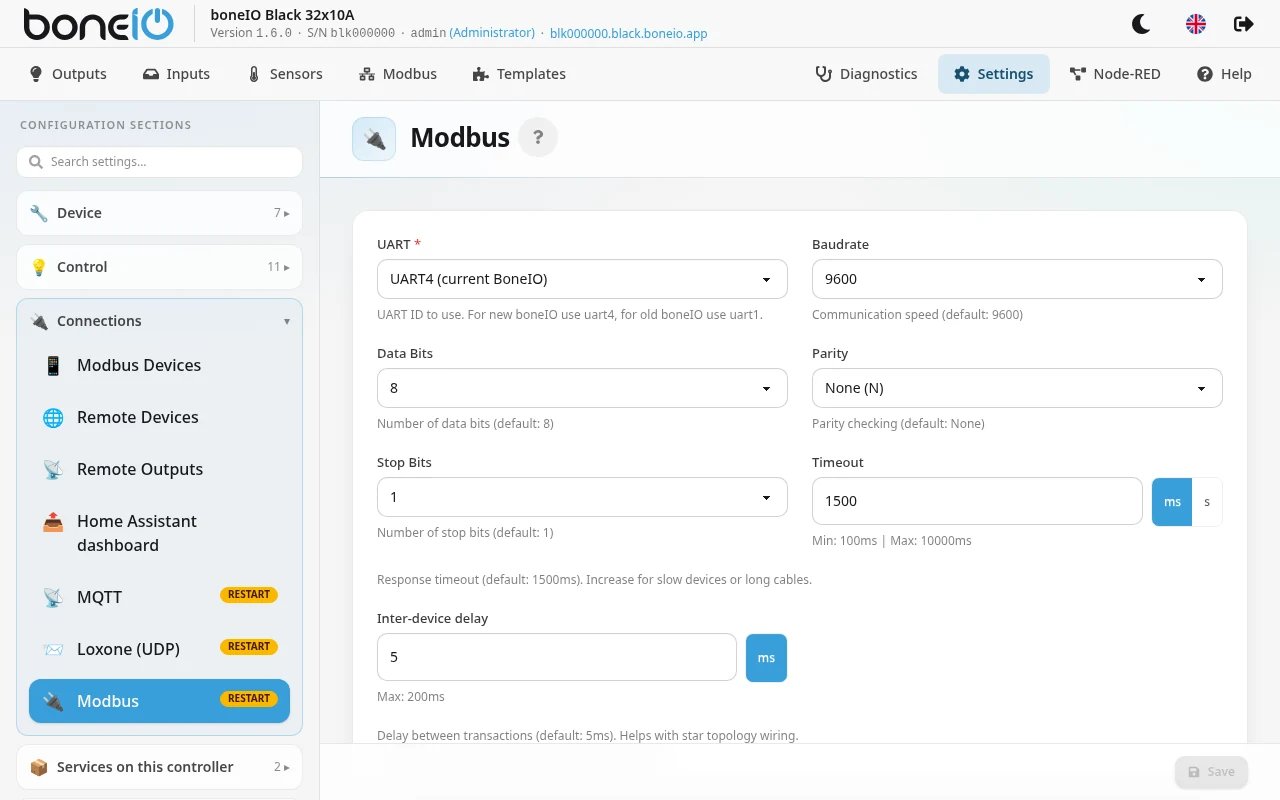Toggle dark mode with the moon icon
Image resolution: width=1280 pixels, height=800 pixels.
click(x=1140, y=24)
